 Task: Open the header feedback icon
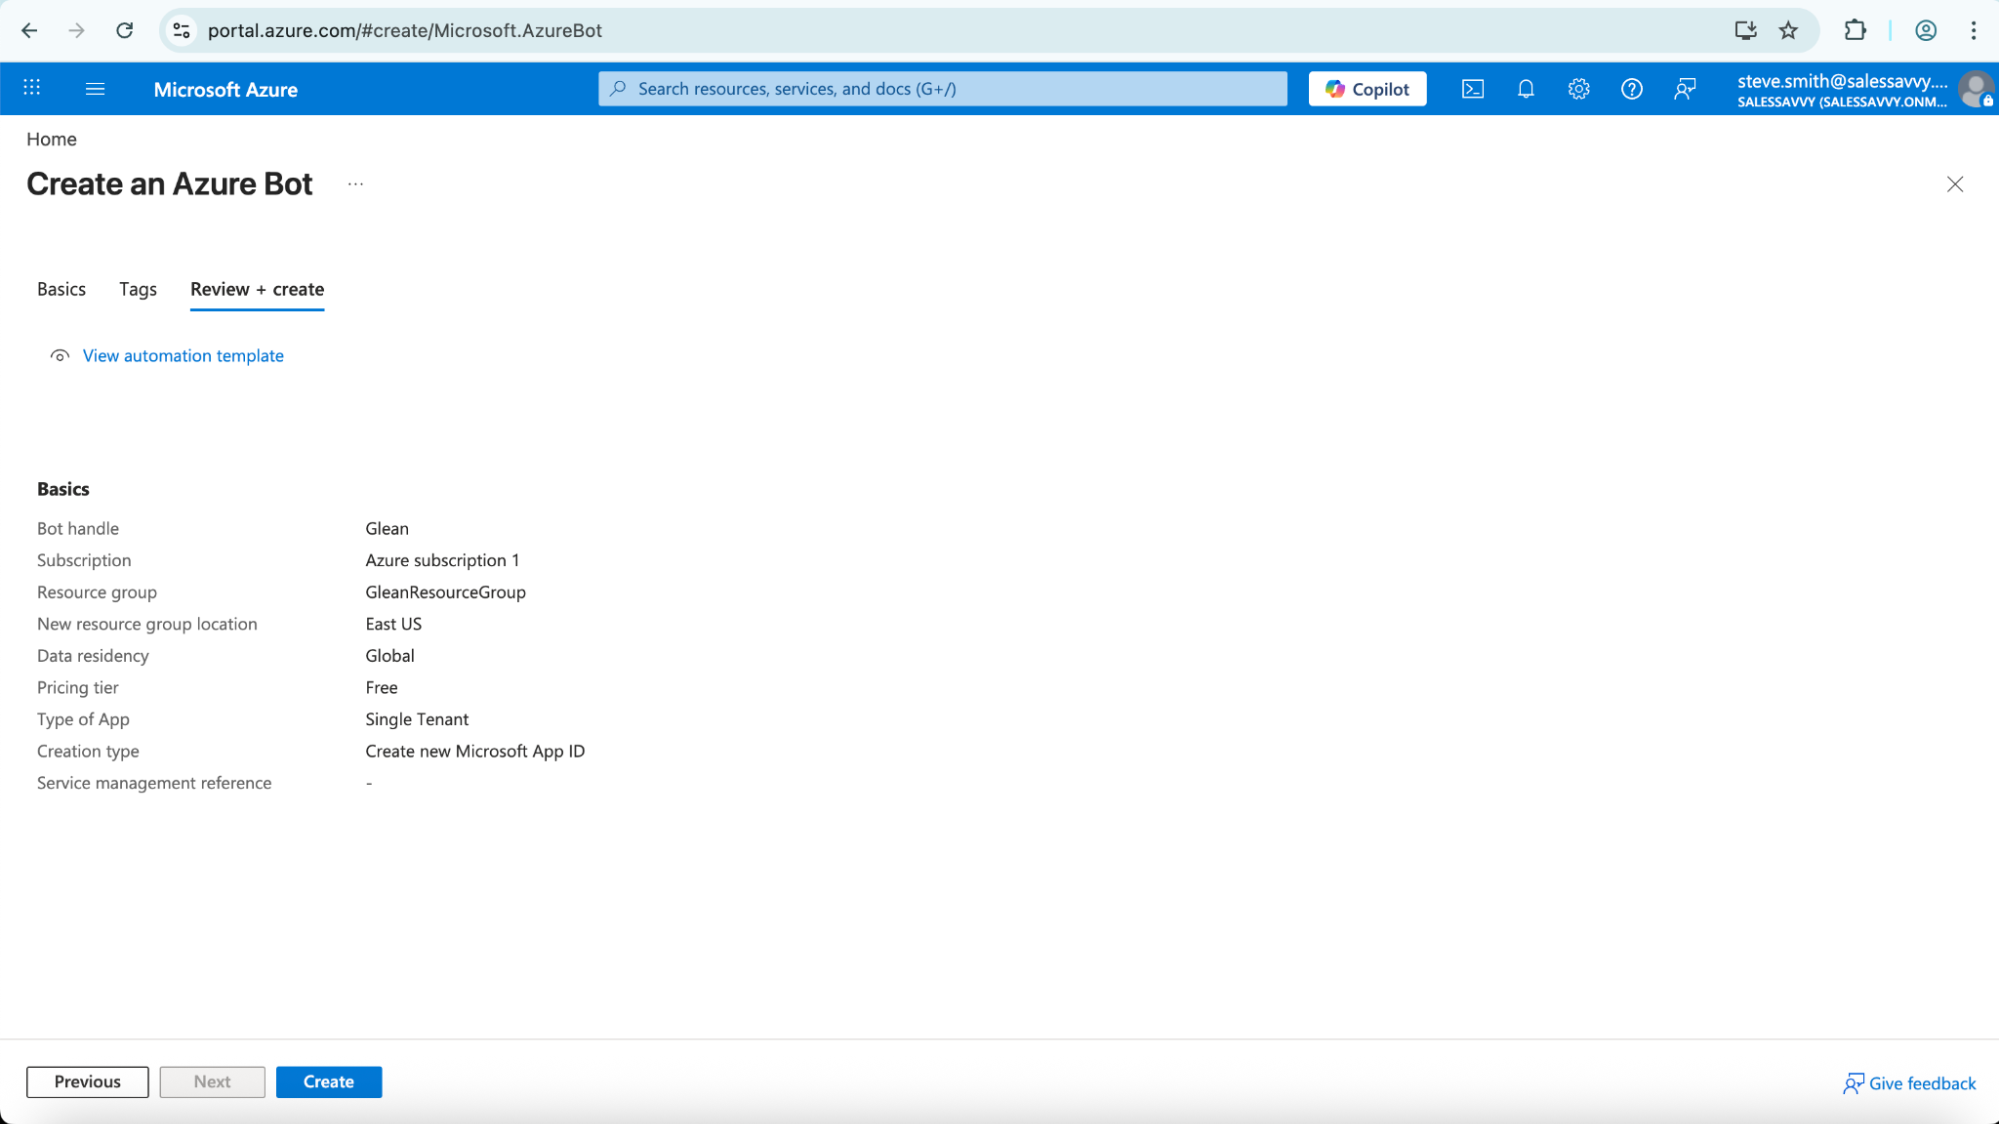point(1684,89)
